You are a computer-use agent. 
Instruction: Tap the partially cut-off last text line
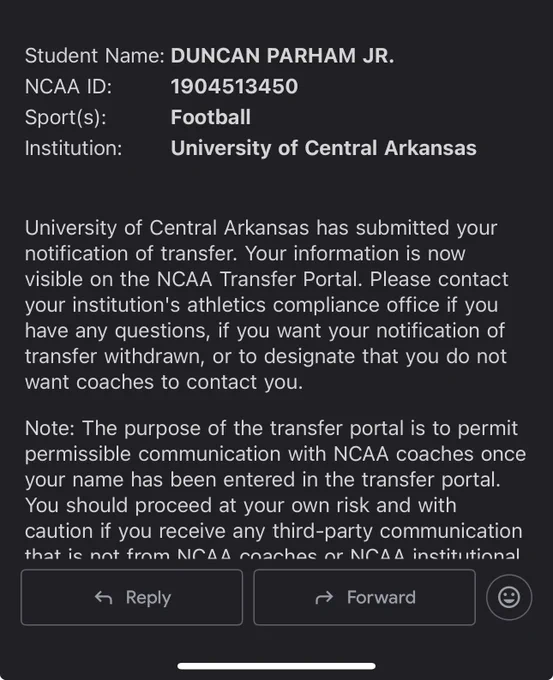272,554
